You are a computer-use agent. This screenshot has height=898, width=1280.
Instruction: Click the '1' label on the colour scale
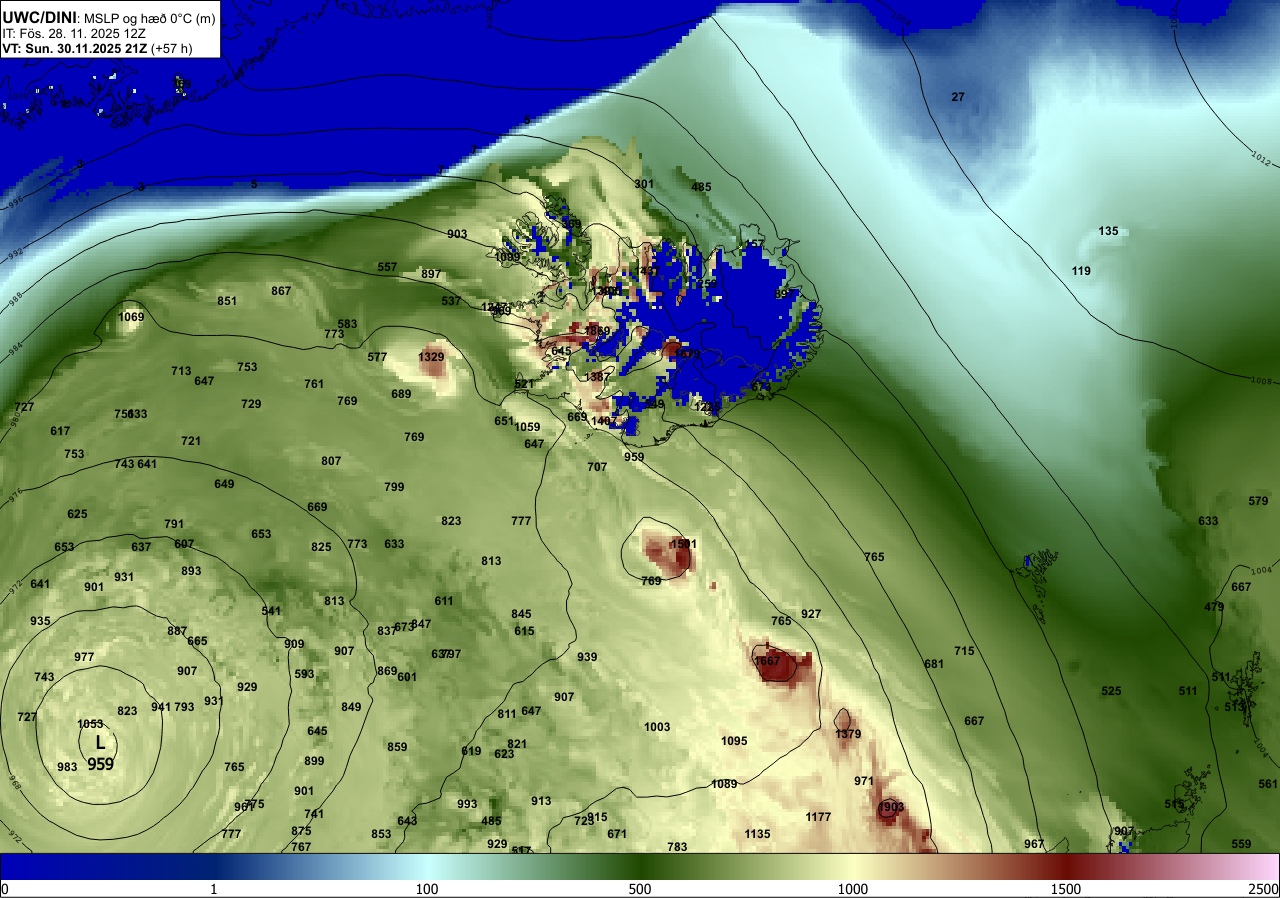coord(214,889)
